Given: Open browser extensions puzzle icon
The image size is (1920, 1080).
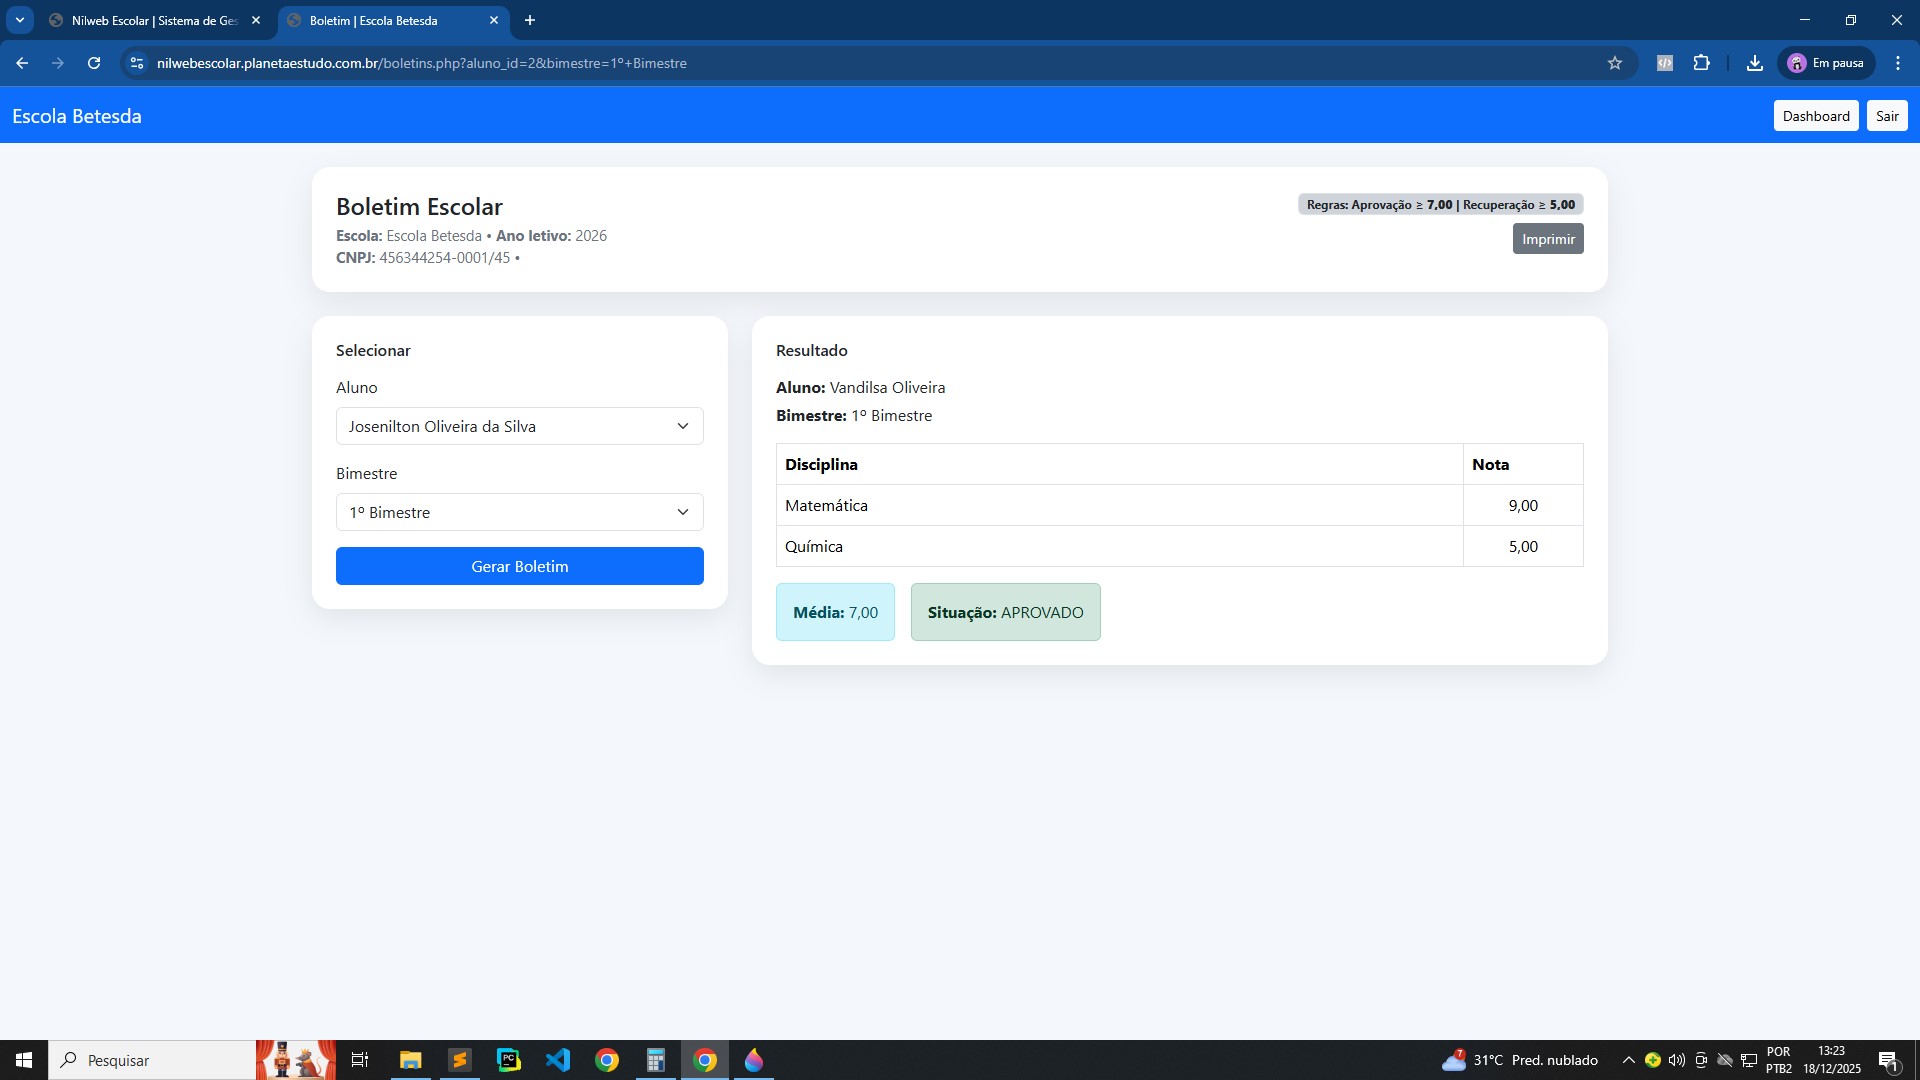Looking at the screenshot, I should click(1702, 63).
